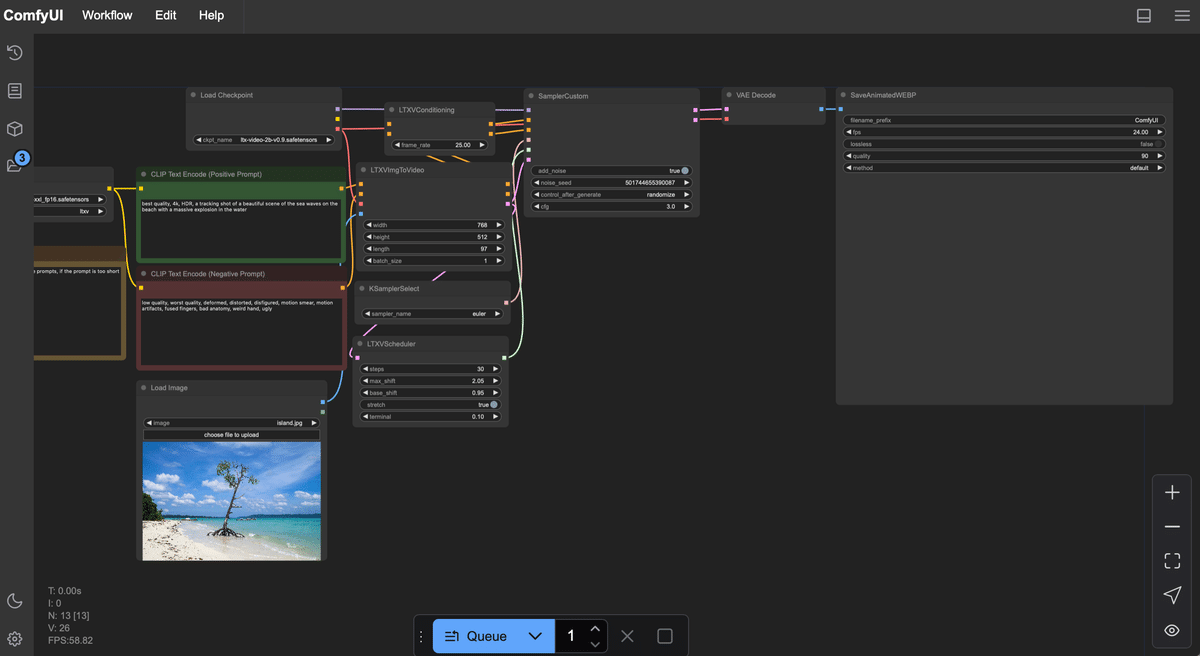The width and height of the screenshot is (1200, 656).
Task: Click the fit view icon
Action: click(1171, 560)
